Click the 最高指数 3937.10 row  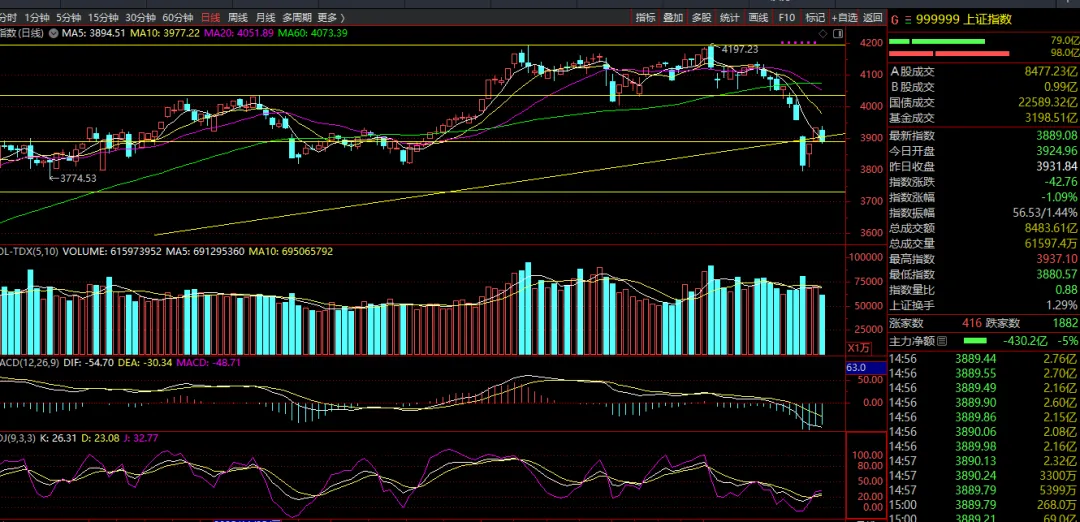(984, 260)
